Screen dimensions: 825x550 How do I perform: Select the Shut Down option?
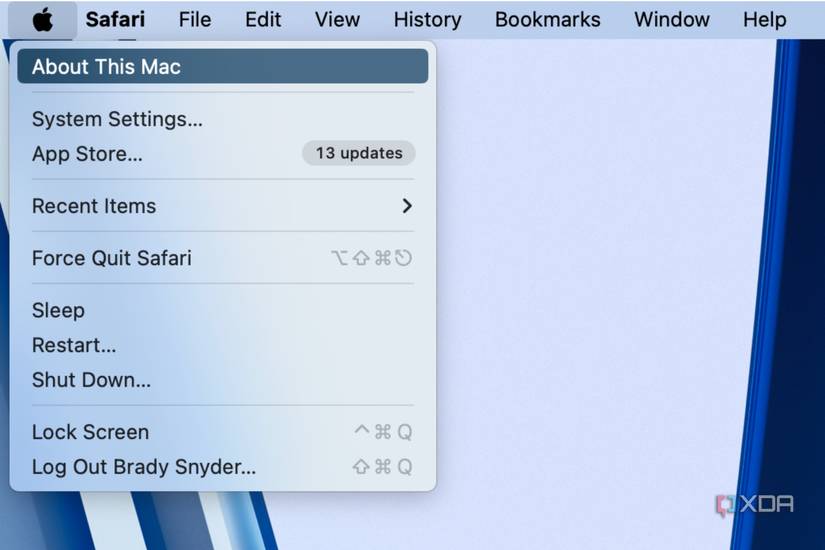pos(223,379)
